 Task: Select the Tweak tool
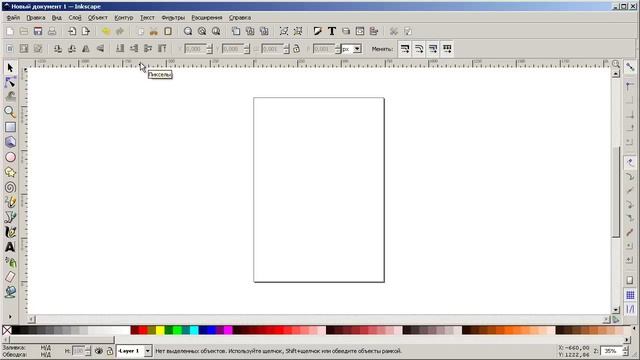click(10, 97)
